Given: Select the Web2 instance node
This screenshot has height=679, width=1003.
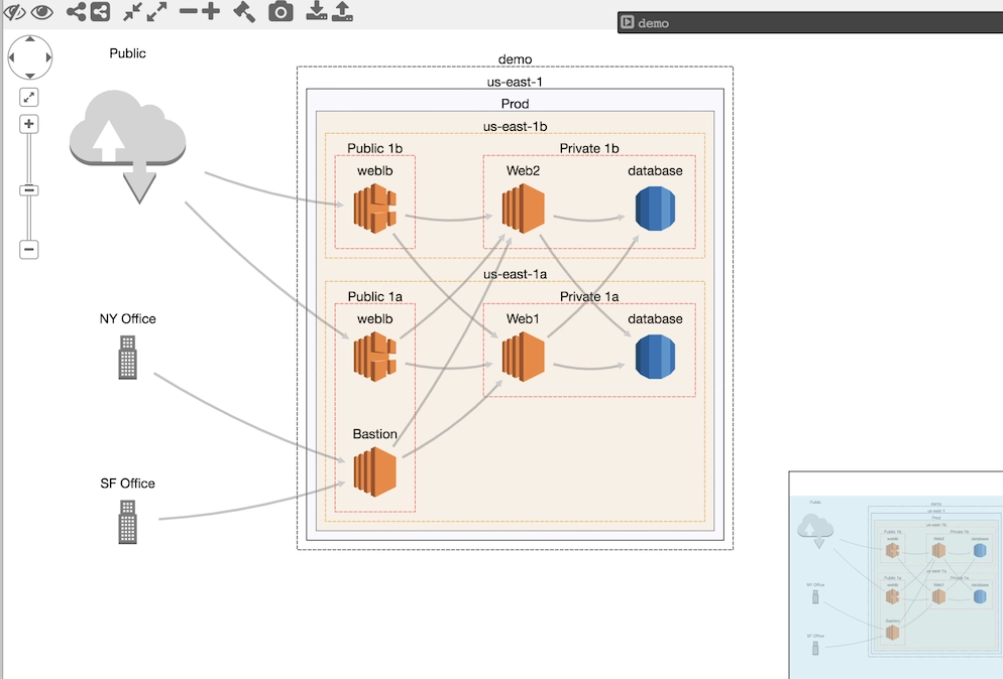Looking at the screenshot, I should tap(523, 208).
